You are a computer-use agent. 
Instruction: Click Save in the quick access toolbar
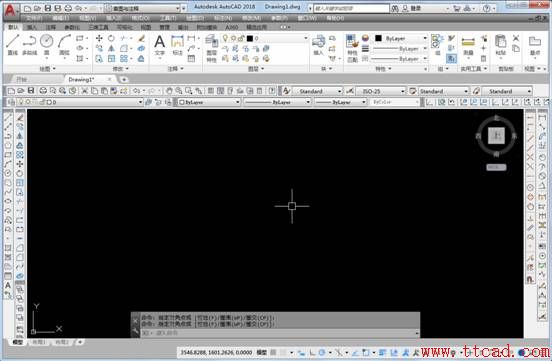coord(48,8)
